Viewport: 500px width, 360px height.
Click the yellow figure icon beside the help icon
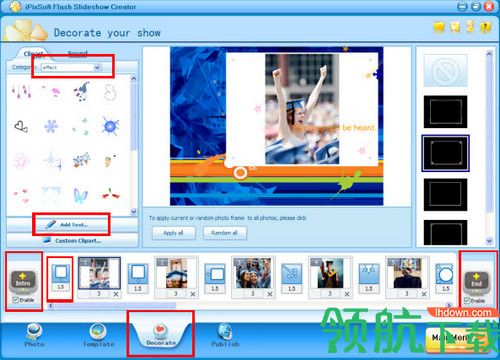pos(470,27)
